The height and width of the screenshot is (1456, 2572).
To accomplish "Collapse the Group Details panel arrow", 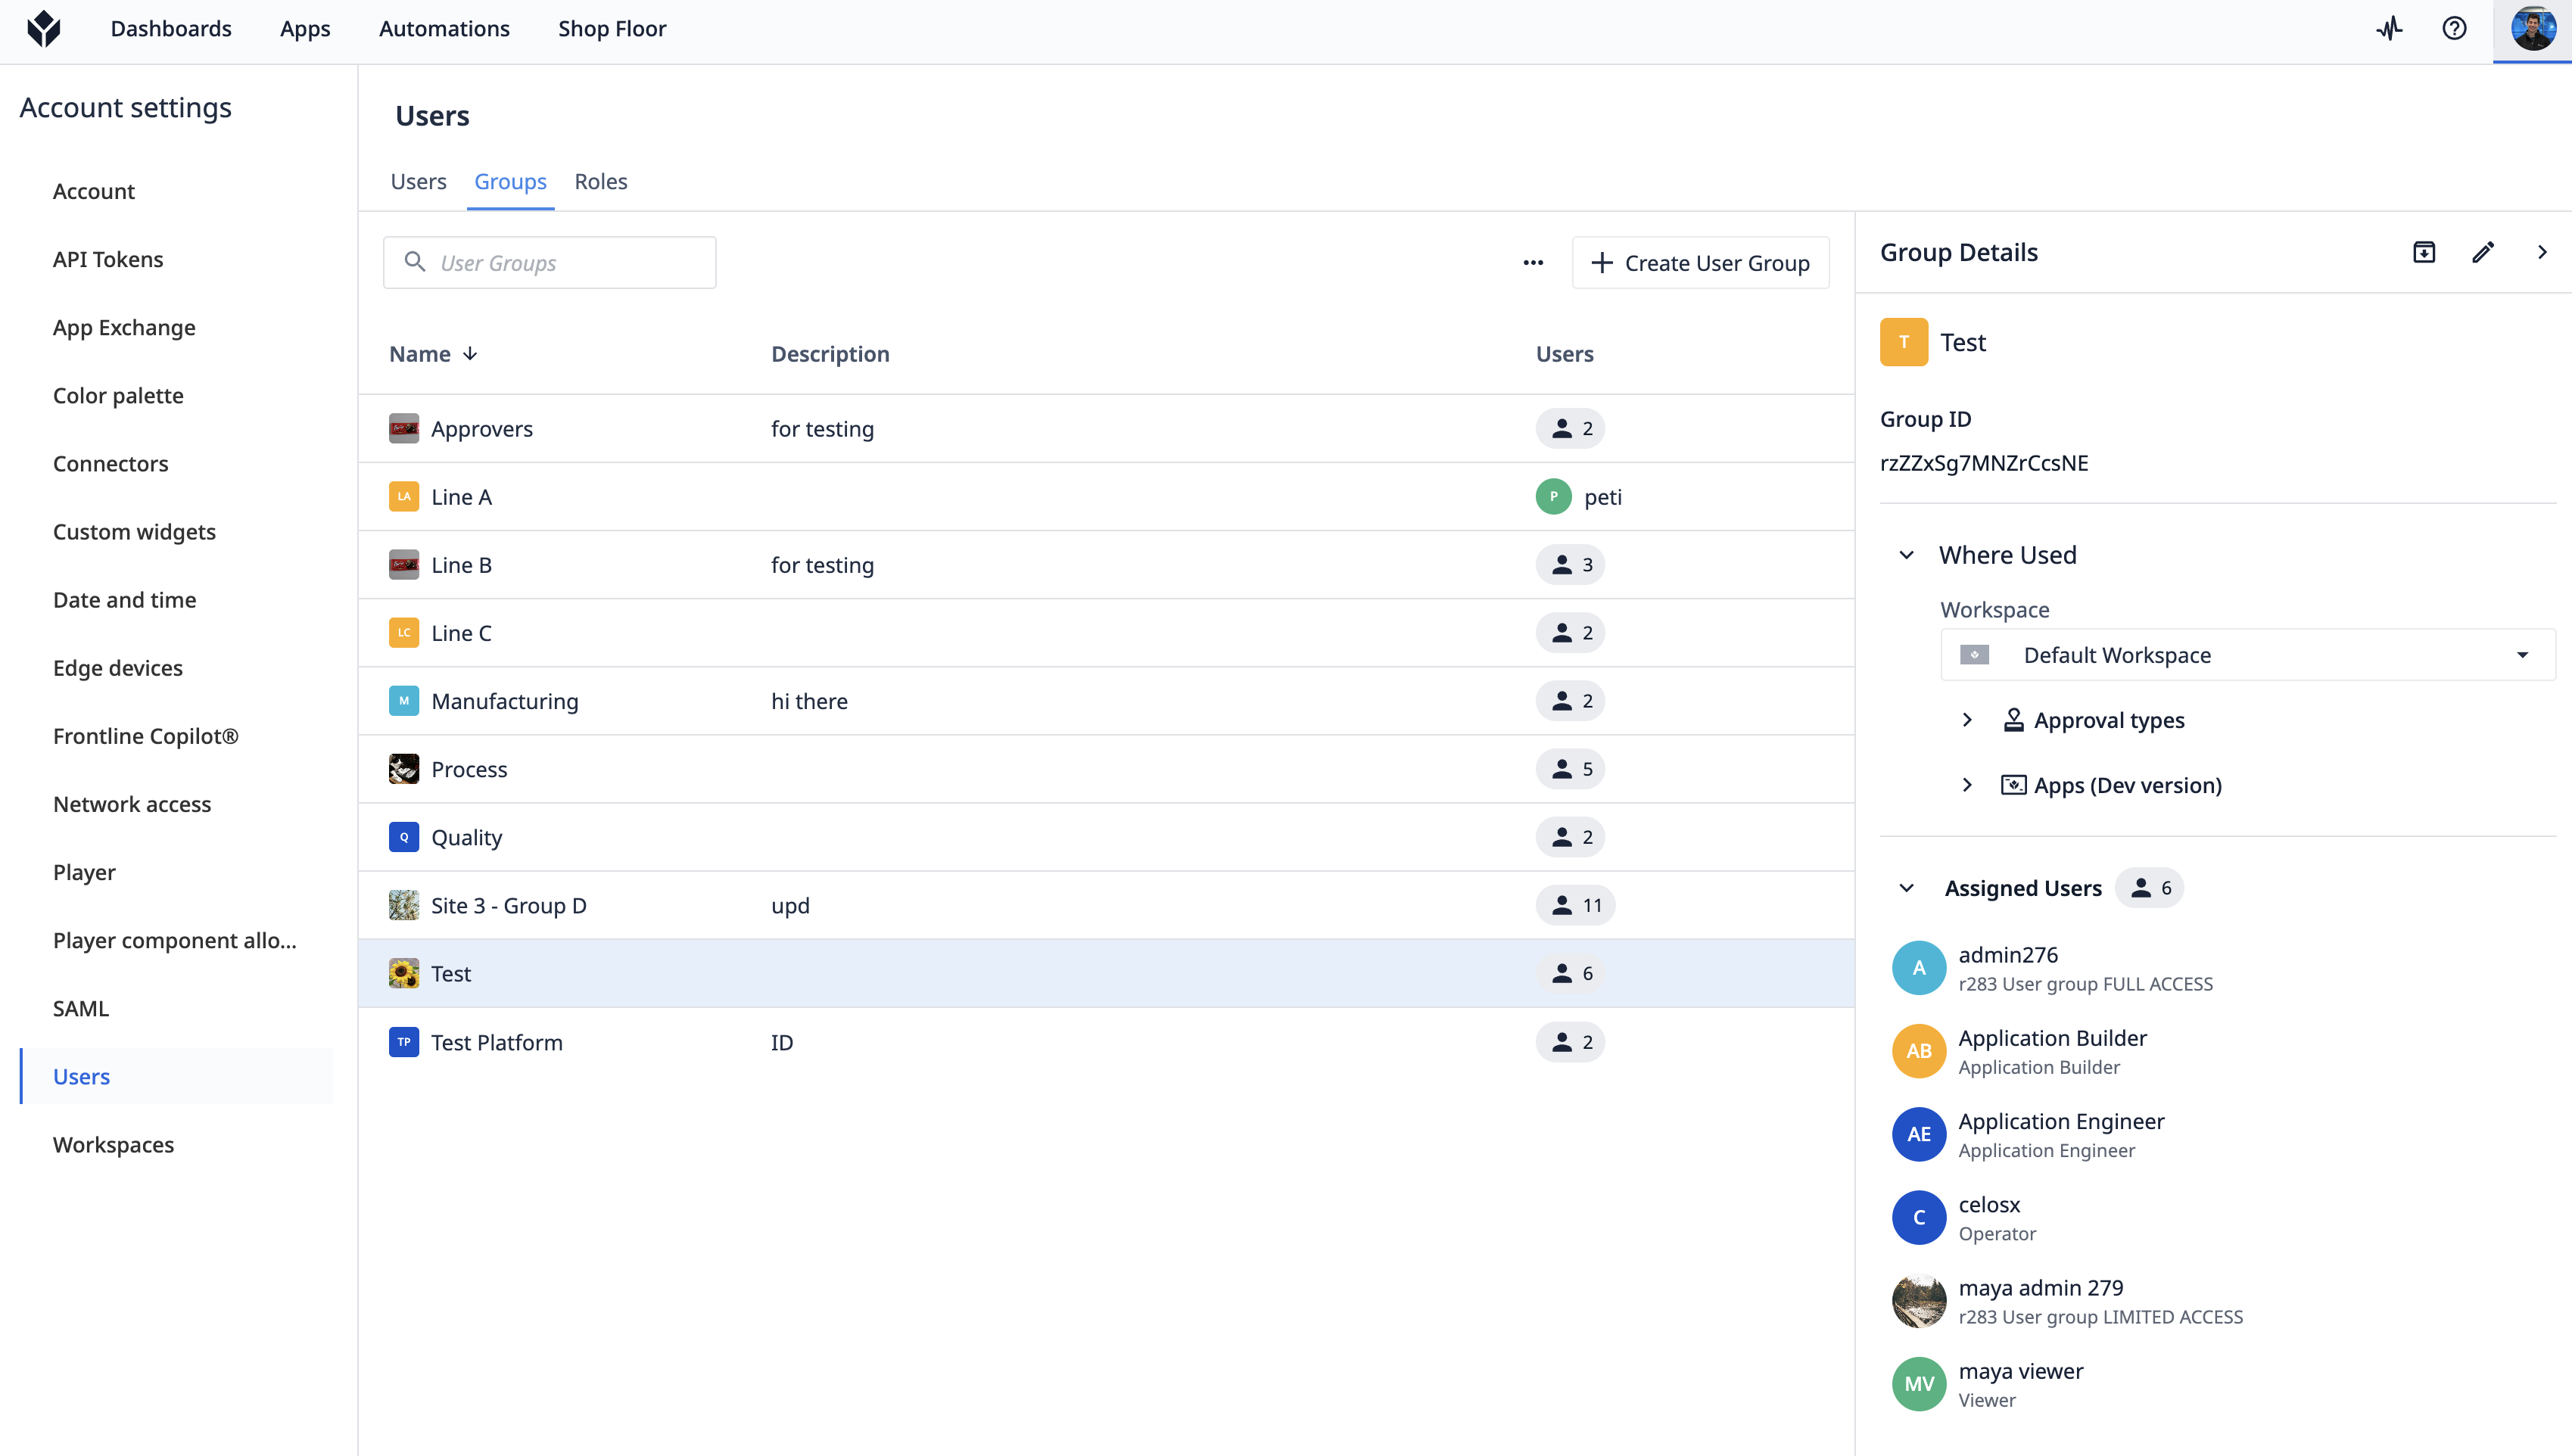I will click(x=2542, y=252).
